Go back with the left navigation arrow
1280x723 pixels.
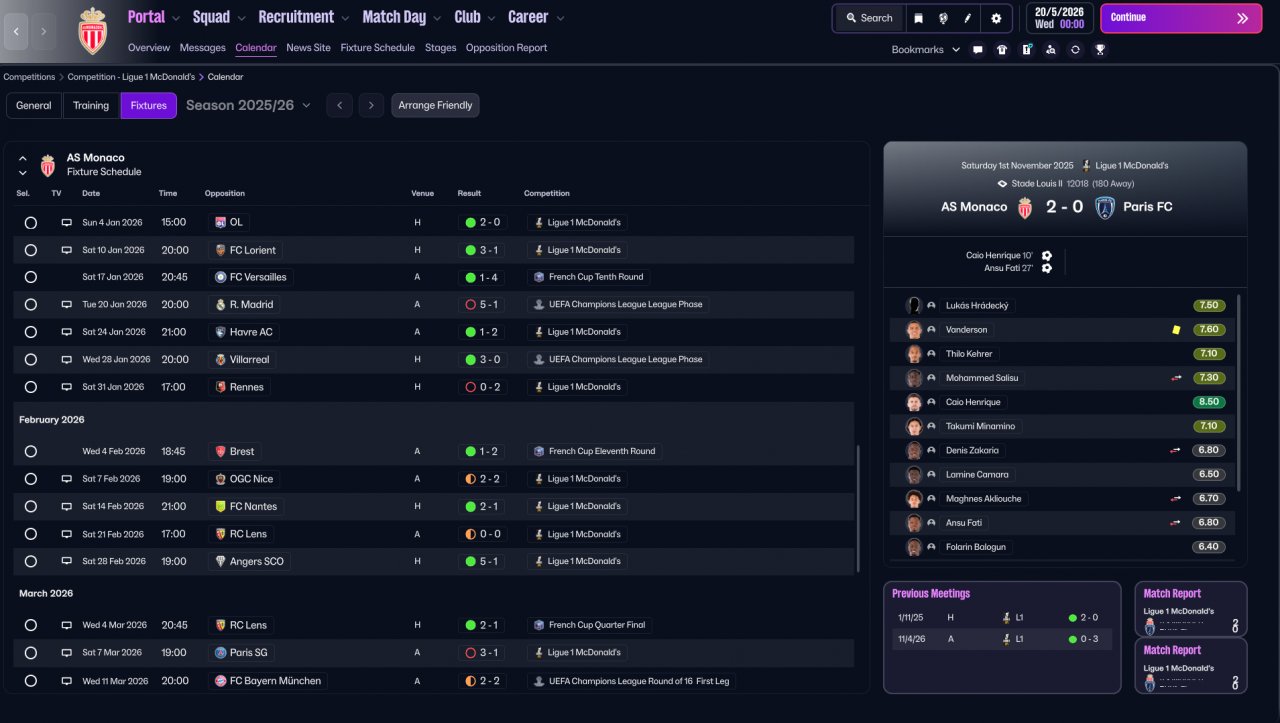16,31
